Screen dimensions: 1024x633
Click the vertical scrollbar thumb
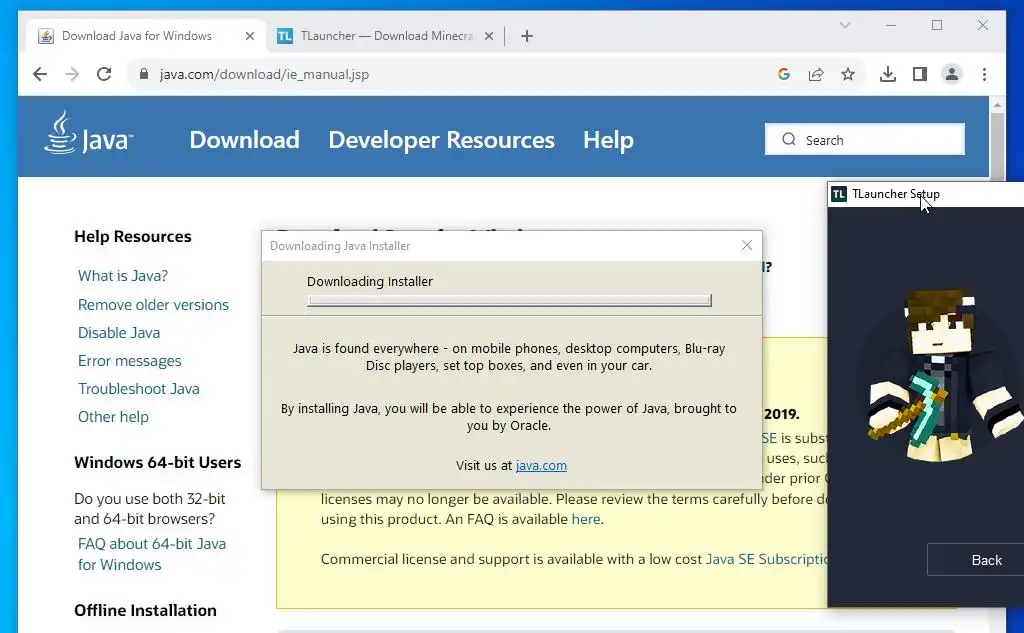[997, 145]
